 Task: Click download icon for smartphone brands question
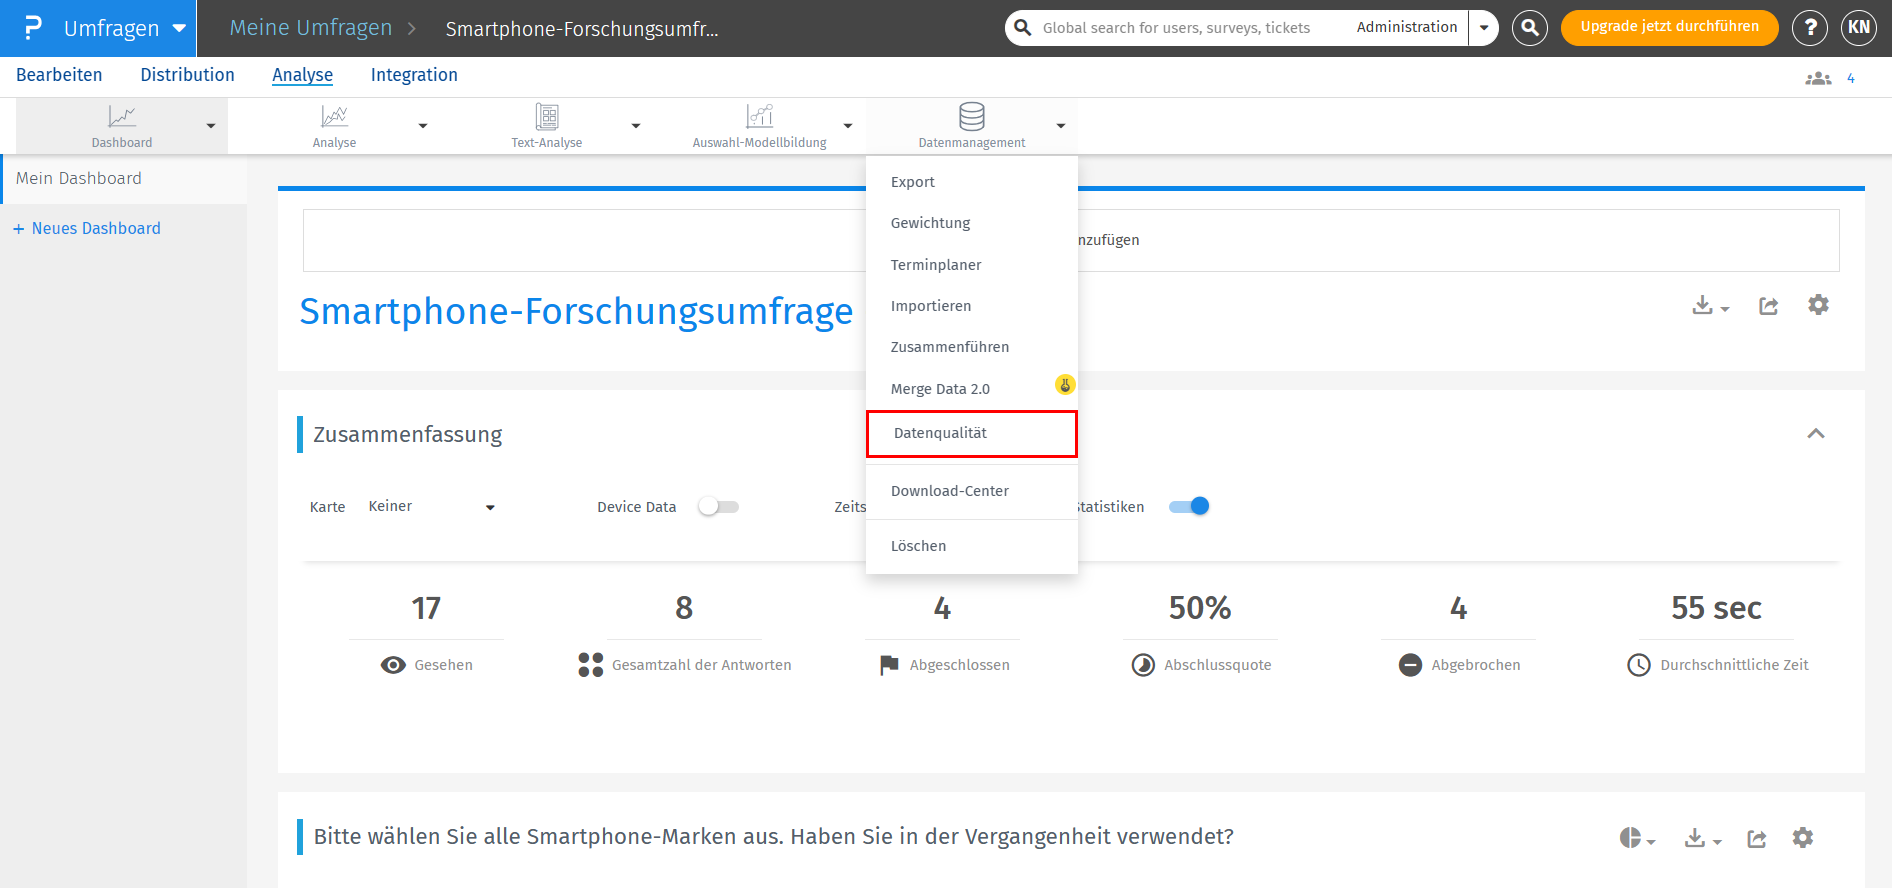1702,838
